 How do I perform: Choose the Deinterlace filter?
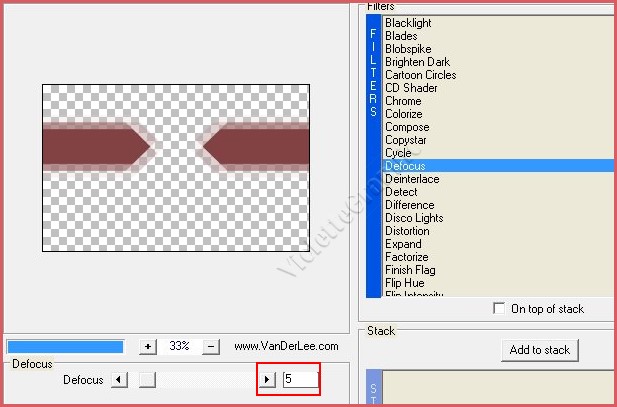tap(411, 179)
